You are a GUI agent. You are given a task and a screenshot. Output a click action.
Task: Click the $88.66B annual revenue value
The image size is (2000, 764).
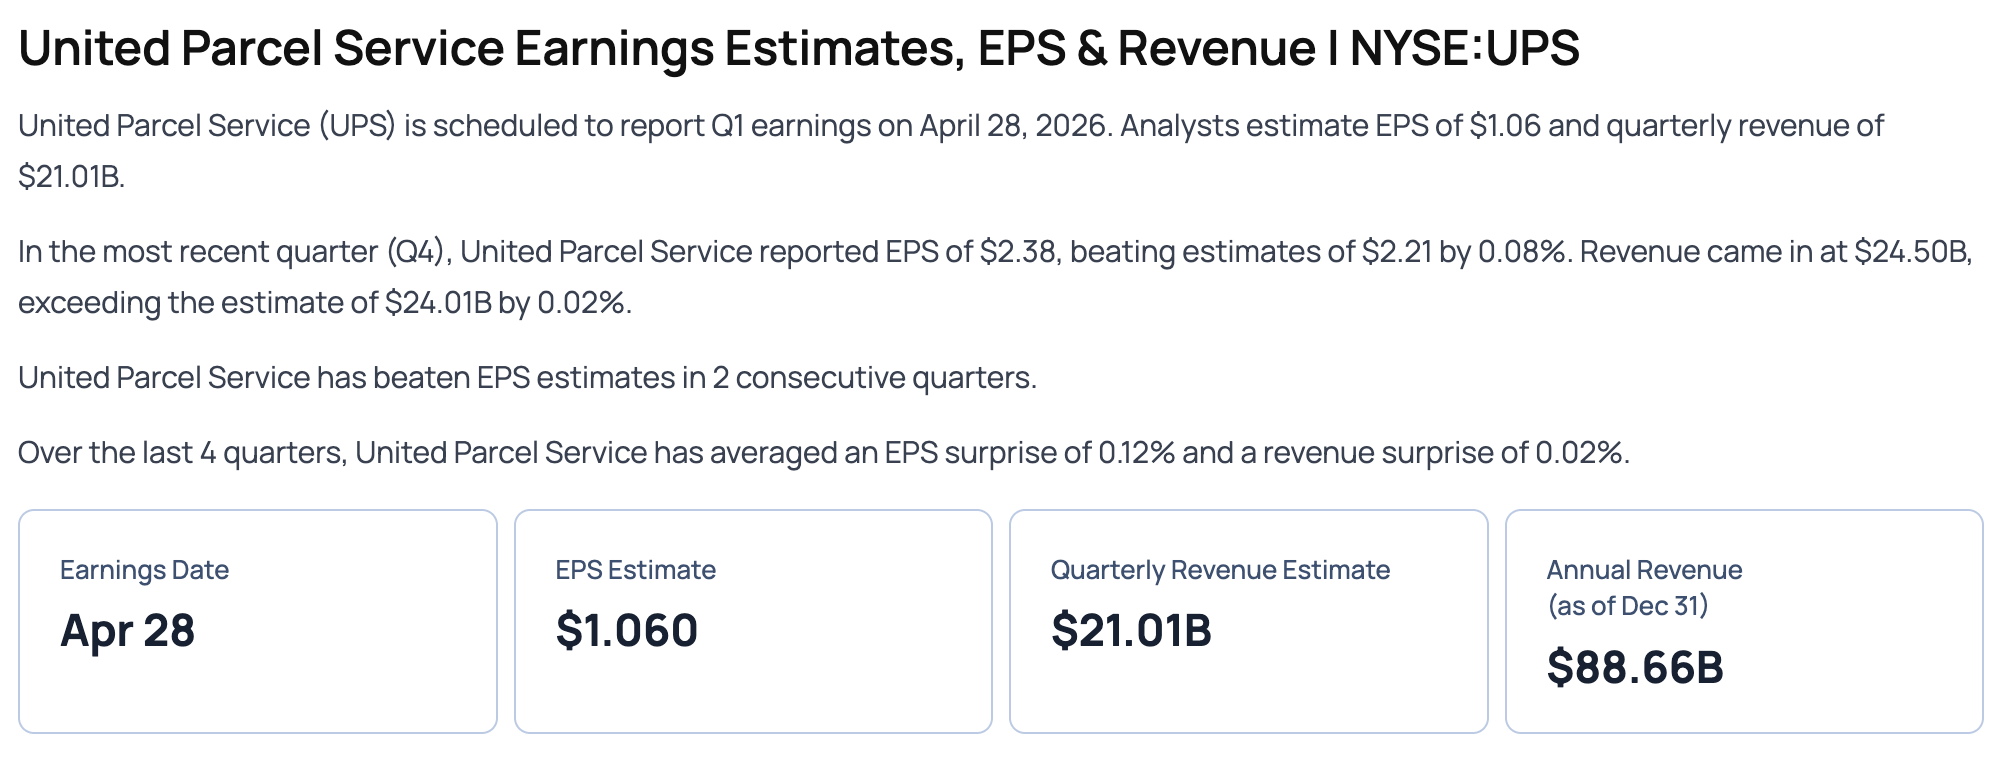1635,667
